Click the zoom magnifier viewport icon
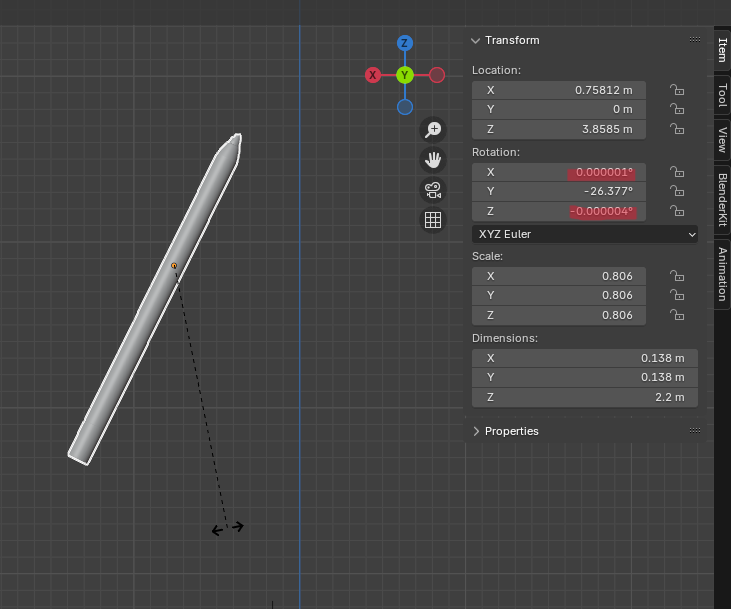The image size is (731, 609). 433,130
